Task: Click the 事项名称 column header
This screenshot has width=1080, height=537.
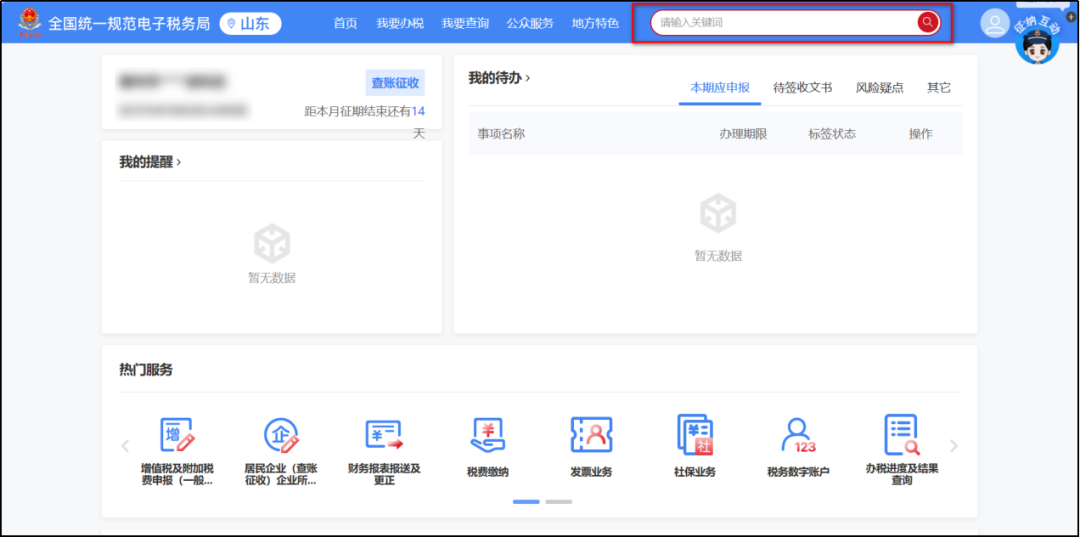Action: (x=501, y=134)
